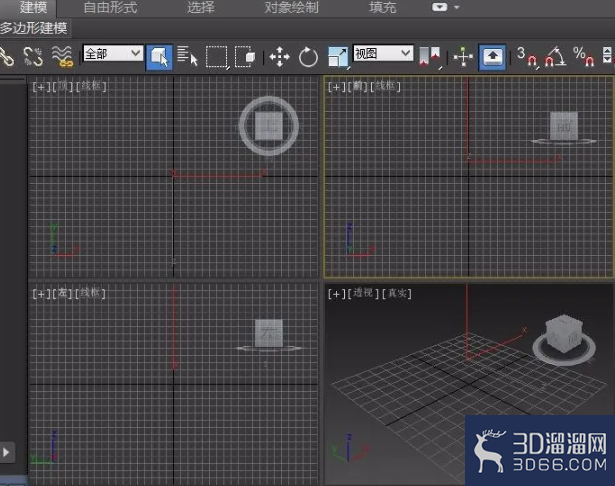
Task: Click the perspective viewport [+] menu
Action: (x=336, y=293)
